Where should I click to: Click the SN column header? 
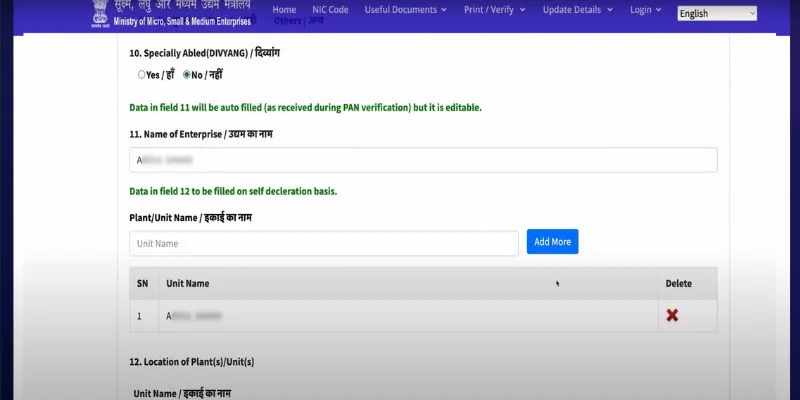pyautogui.click(x=142, y=284)
